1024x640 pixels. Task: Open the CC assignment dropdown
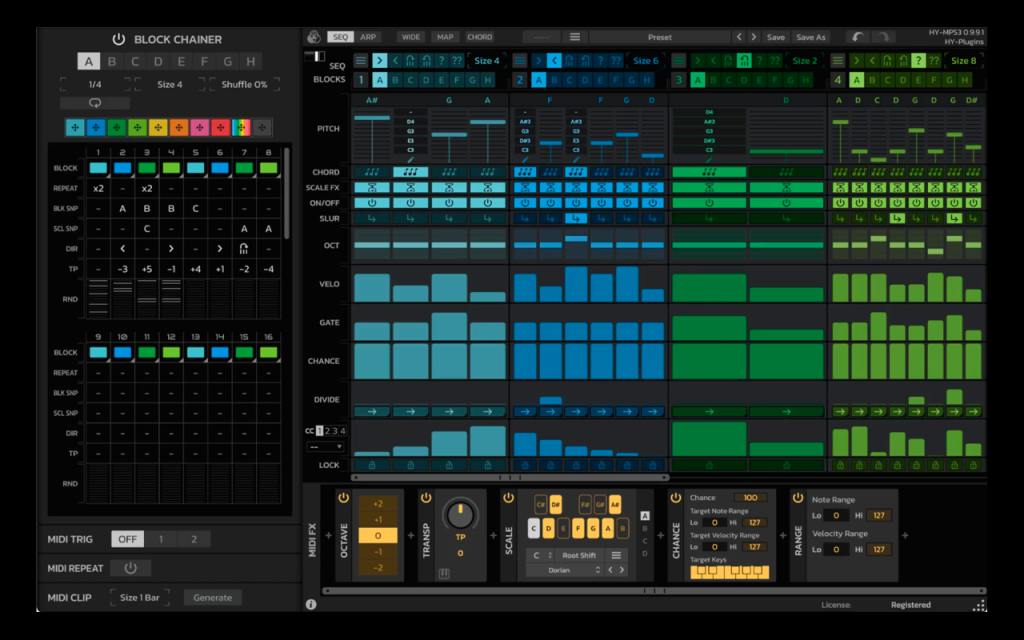coord(325,447)
